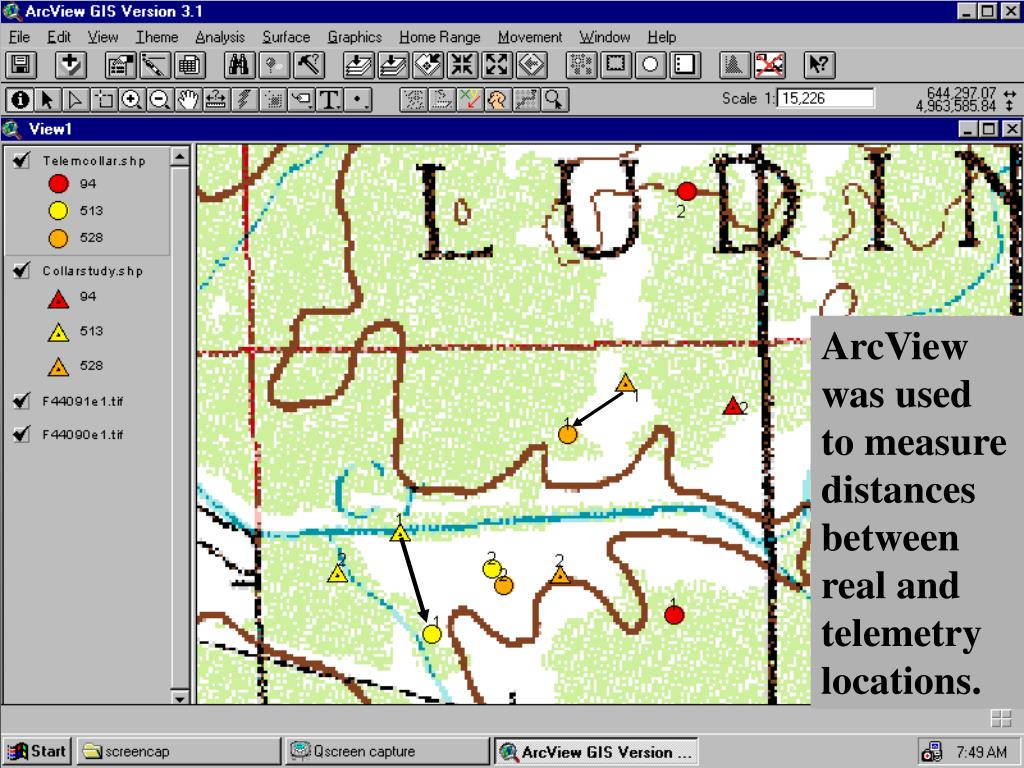Toggle the Telemcollar.shp theme checkbox
1024x768 pixels.
tap(22, 160)
